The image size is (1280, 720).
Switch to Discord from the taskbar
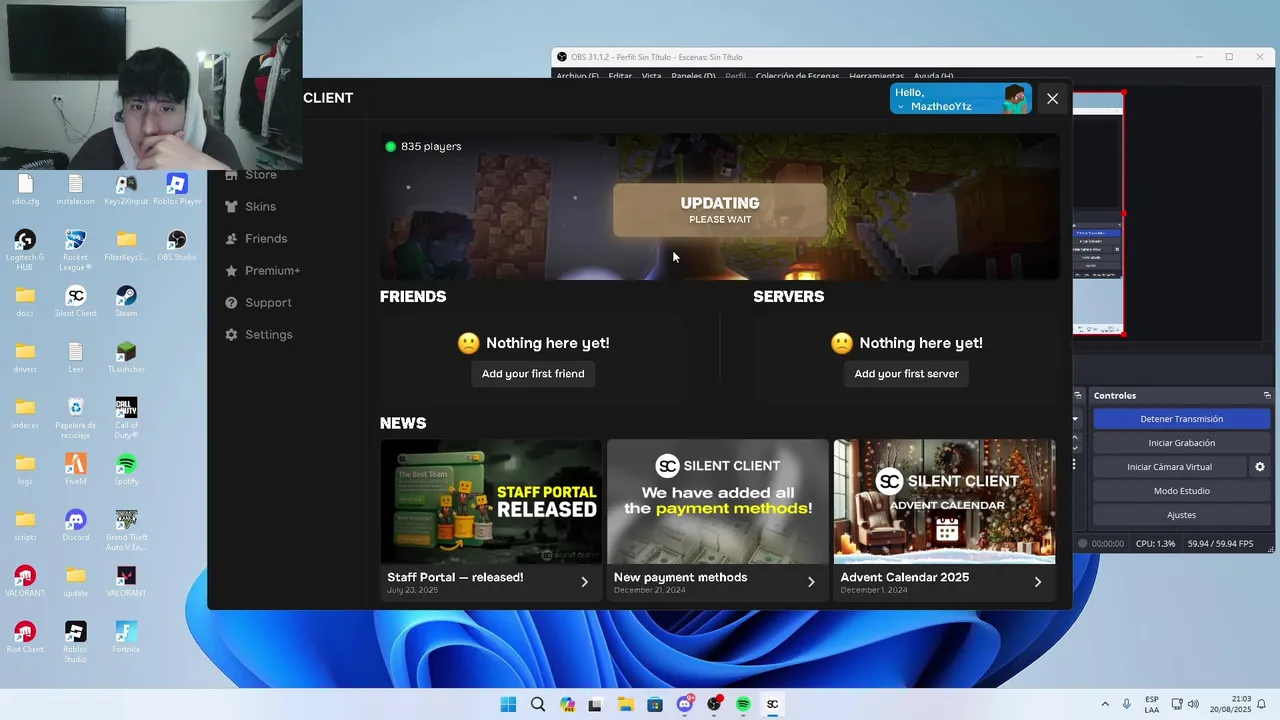[x=685, y=704]
